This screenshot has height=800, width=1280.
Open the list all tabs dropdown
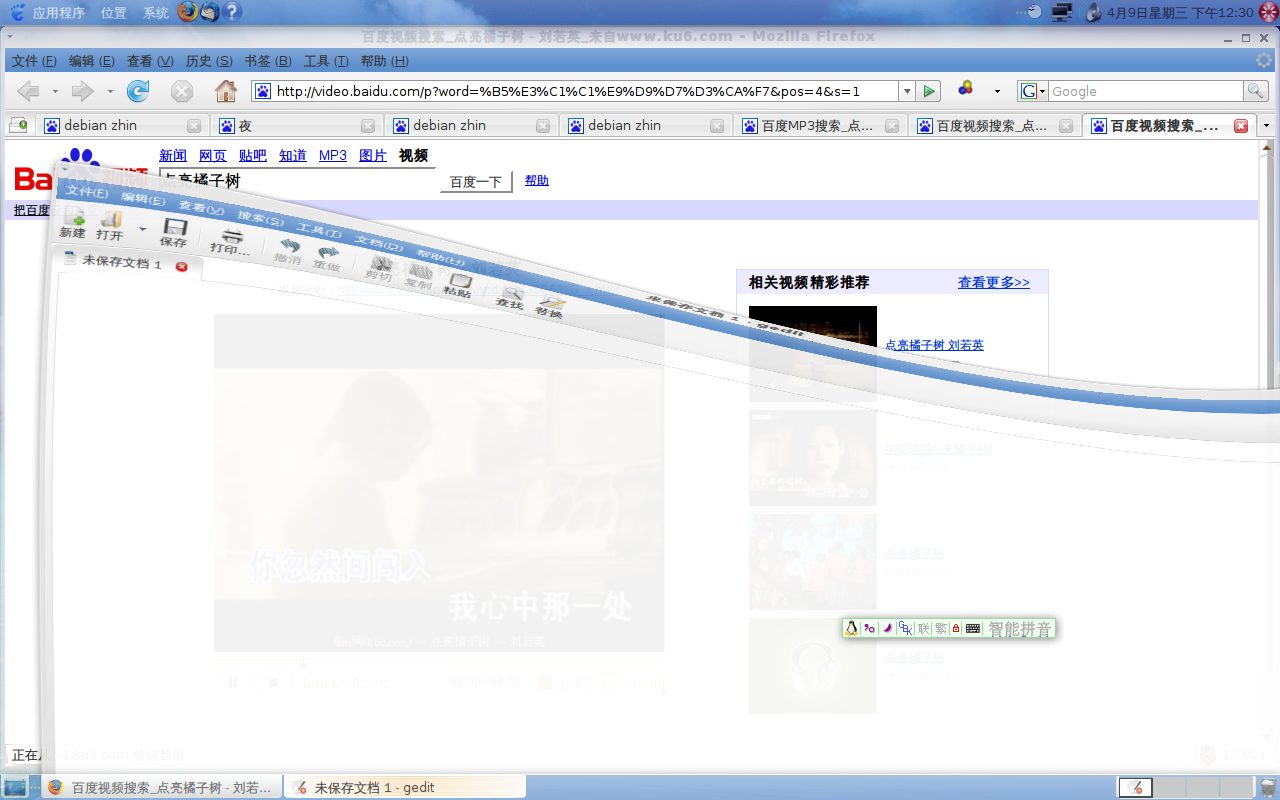[x=1267, y=126]
